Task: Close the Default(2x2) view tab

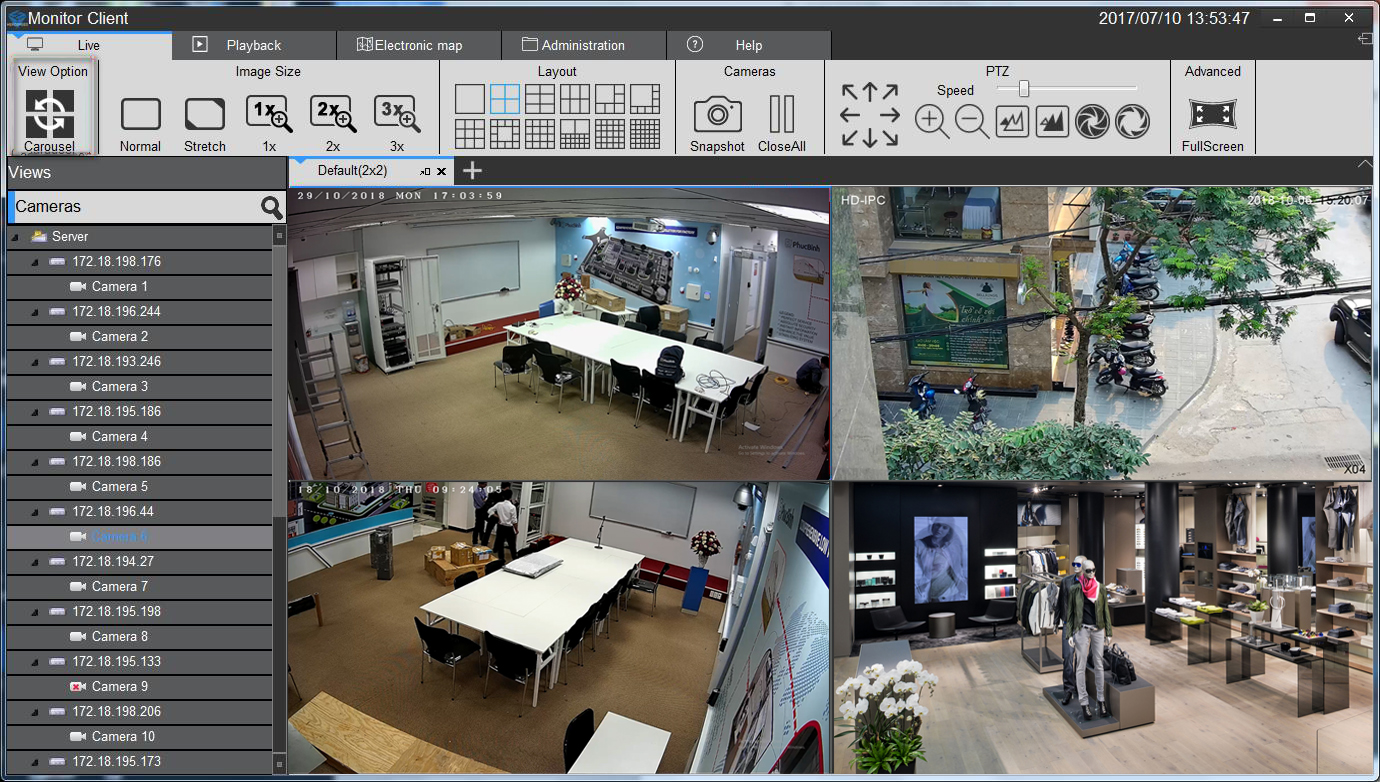Action: pos(441,172)
